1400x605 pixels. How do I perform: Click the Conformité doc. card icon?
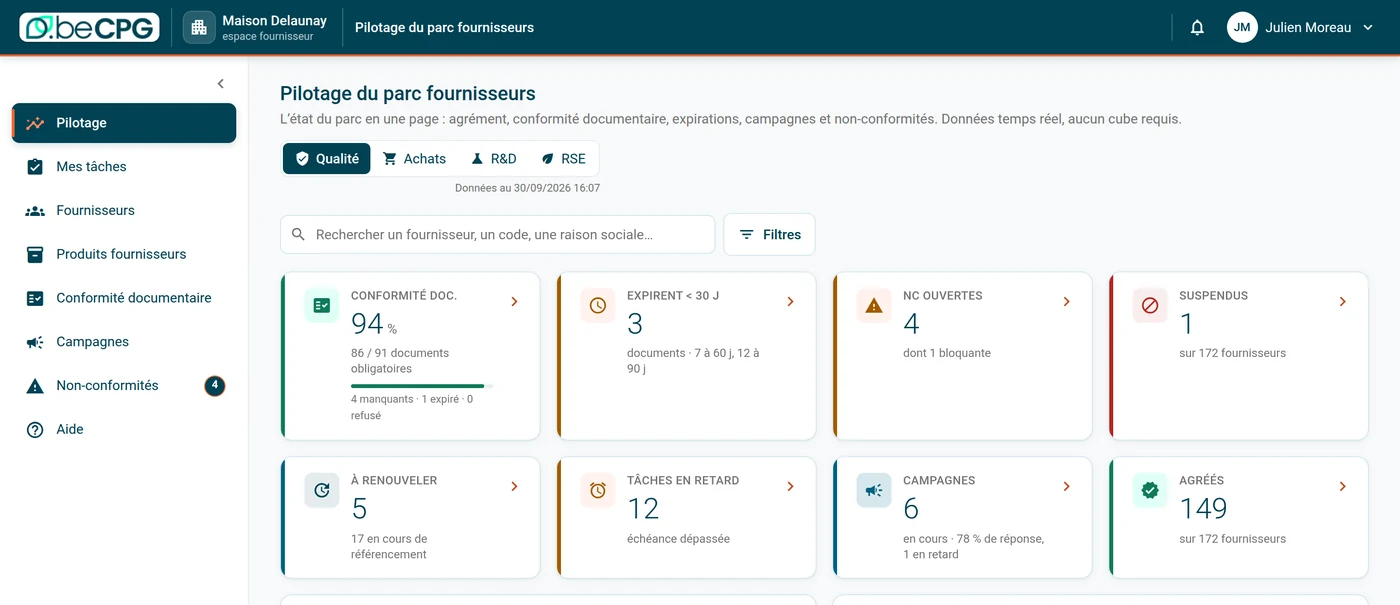pos(322,305)
